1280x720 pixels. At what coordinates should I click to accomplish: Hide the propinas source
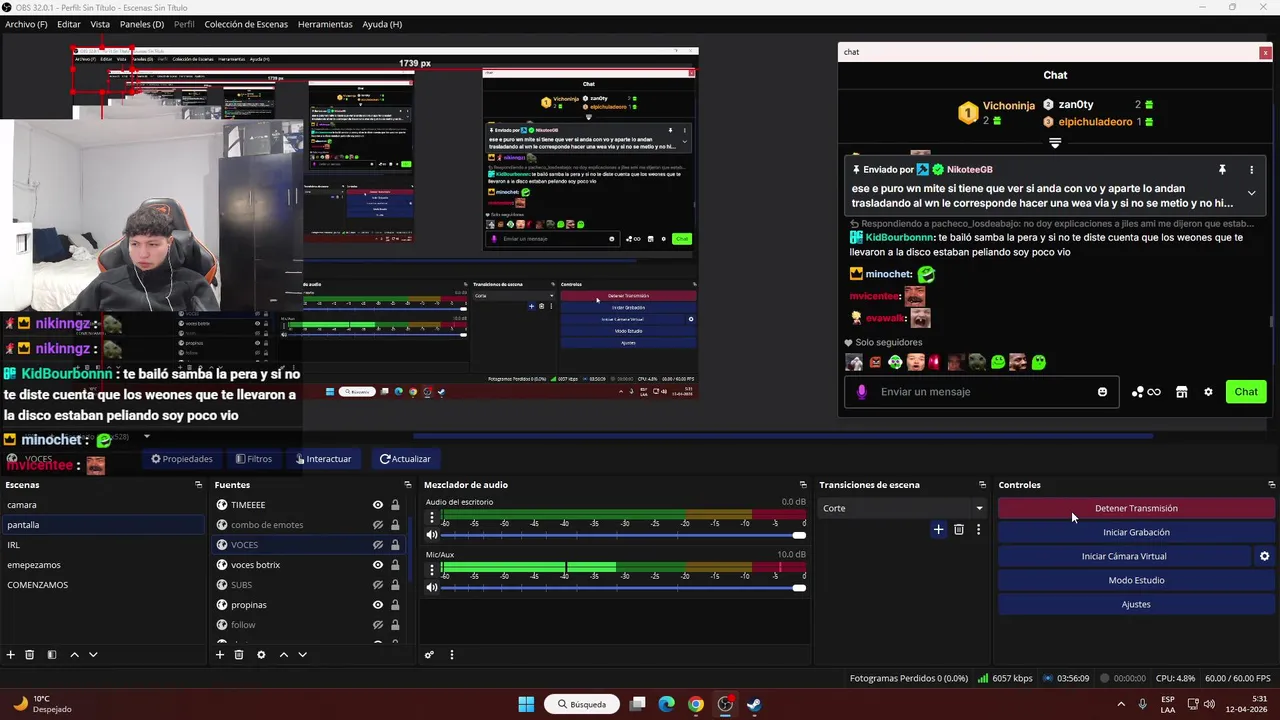point(378,605)
